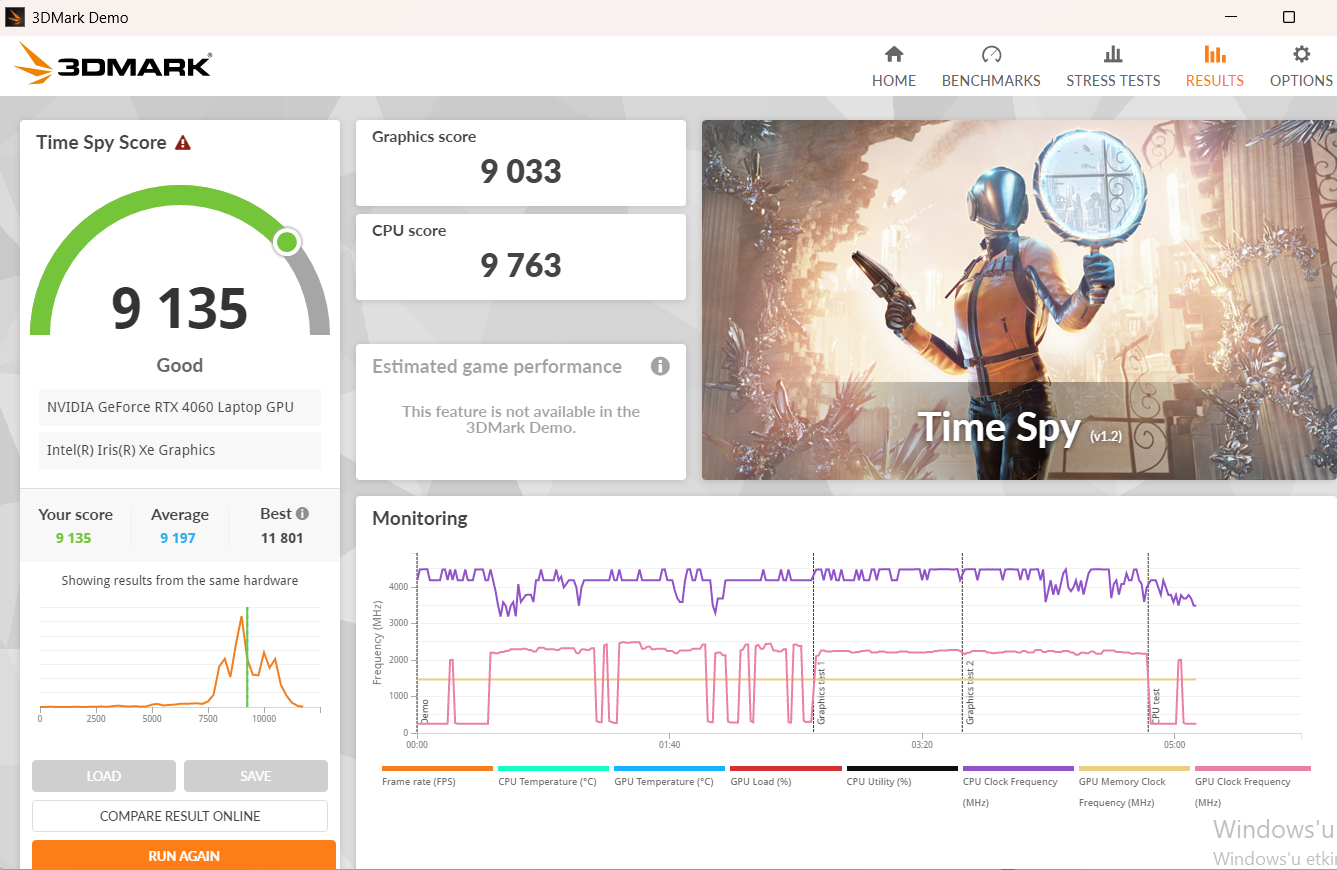Viewport: 1337px width, 870px height.
Task: Click the NVIDIA GeForce RTX 4060 Laptop GPU row
Action: coord(180,407)
